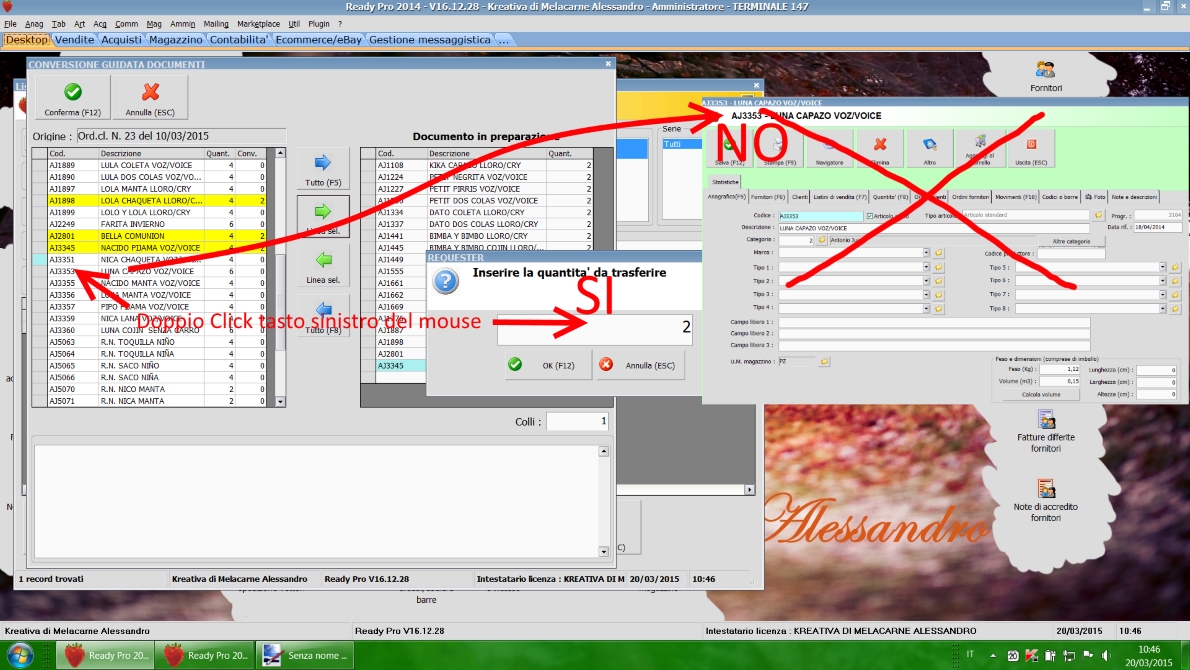This screenshot has width=1190, height=670.
Task: Open Fatture differite fornitori shortcut
Action: (1046, 431)
